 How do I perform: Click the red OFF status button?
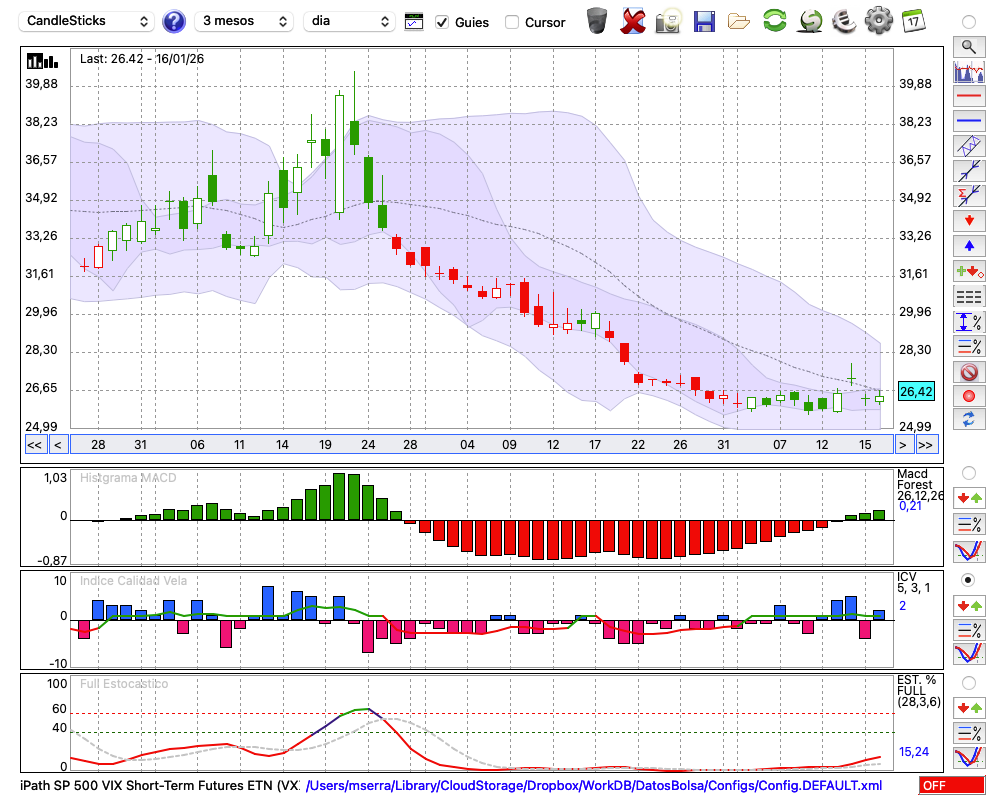tap(951, 786)
